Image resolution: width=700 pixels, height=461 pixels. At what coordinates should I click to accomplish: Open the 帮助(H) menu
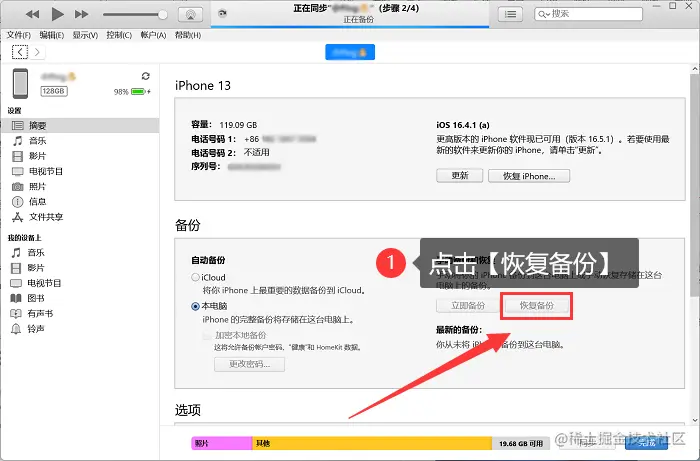coord(188,35)
